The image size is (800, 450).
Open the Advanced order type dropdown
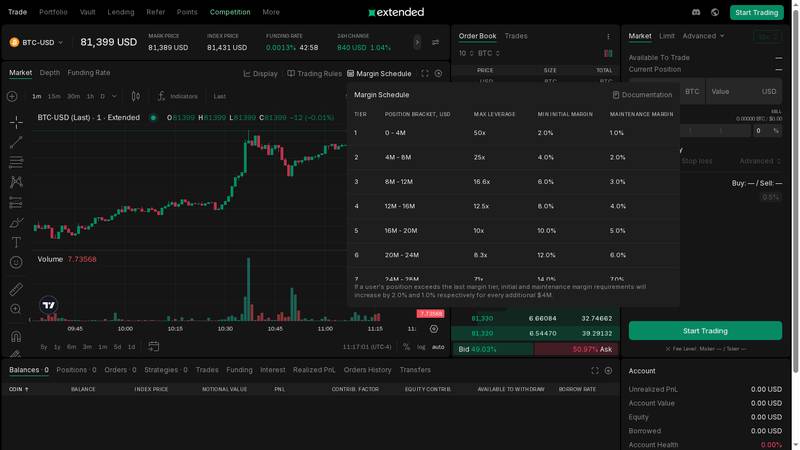[x=703, y=36]
